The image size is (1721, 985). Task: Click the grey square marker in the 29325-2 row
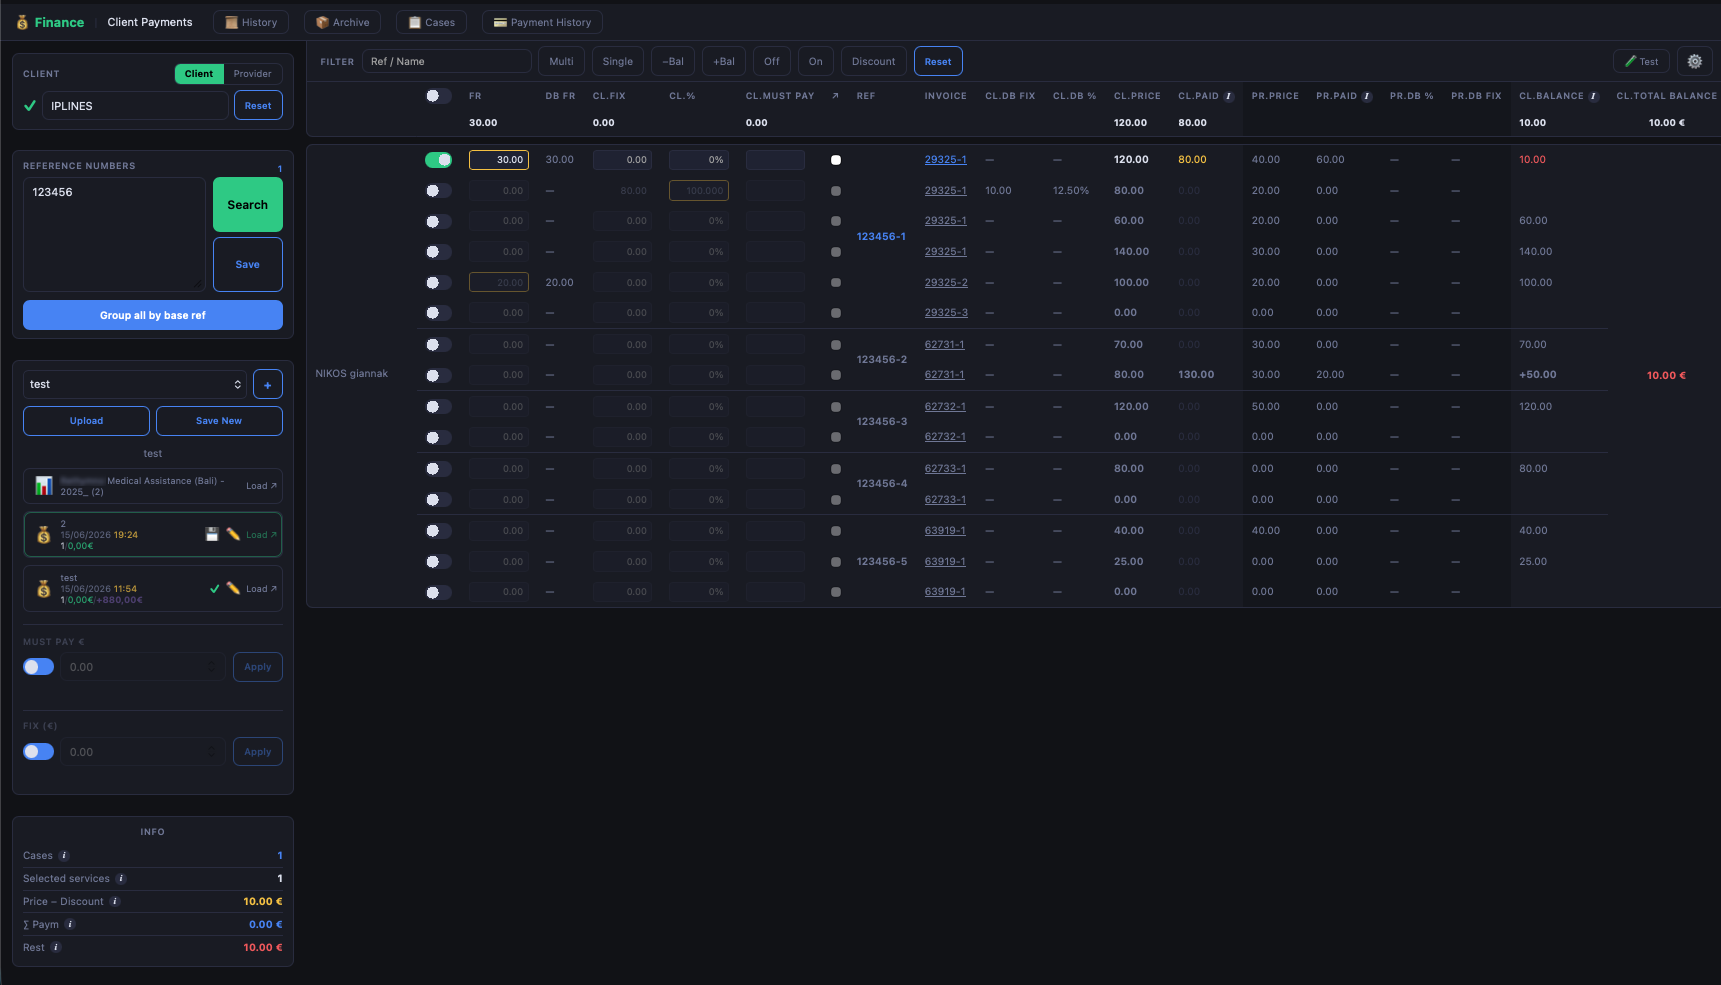pos(836,283)
